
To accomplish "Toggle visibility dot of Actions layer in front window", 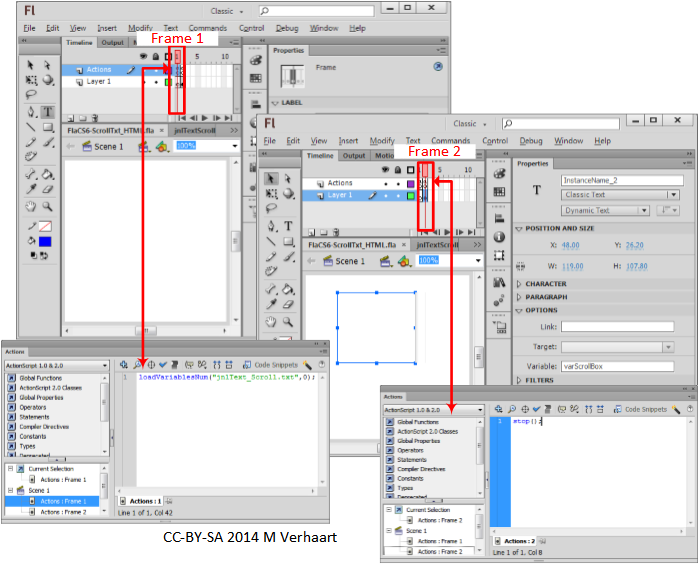I will (x=386, y=184).
